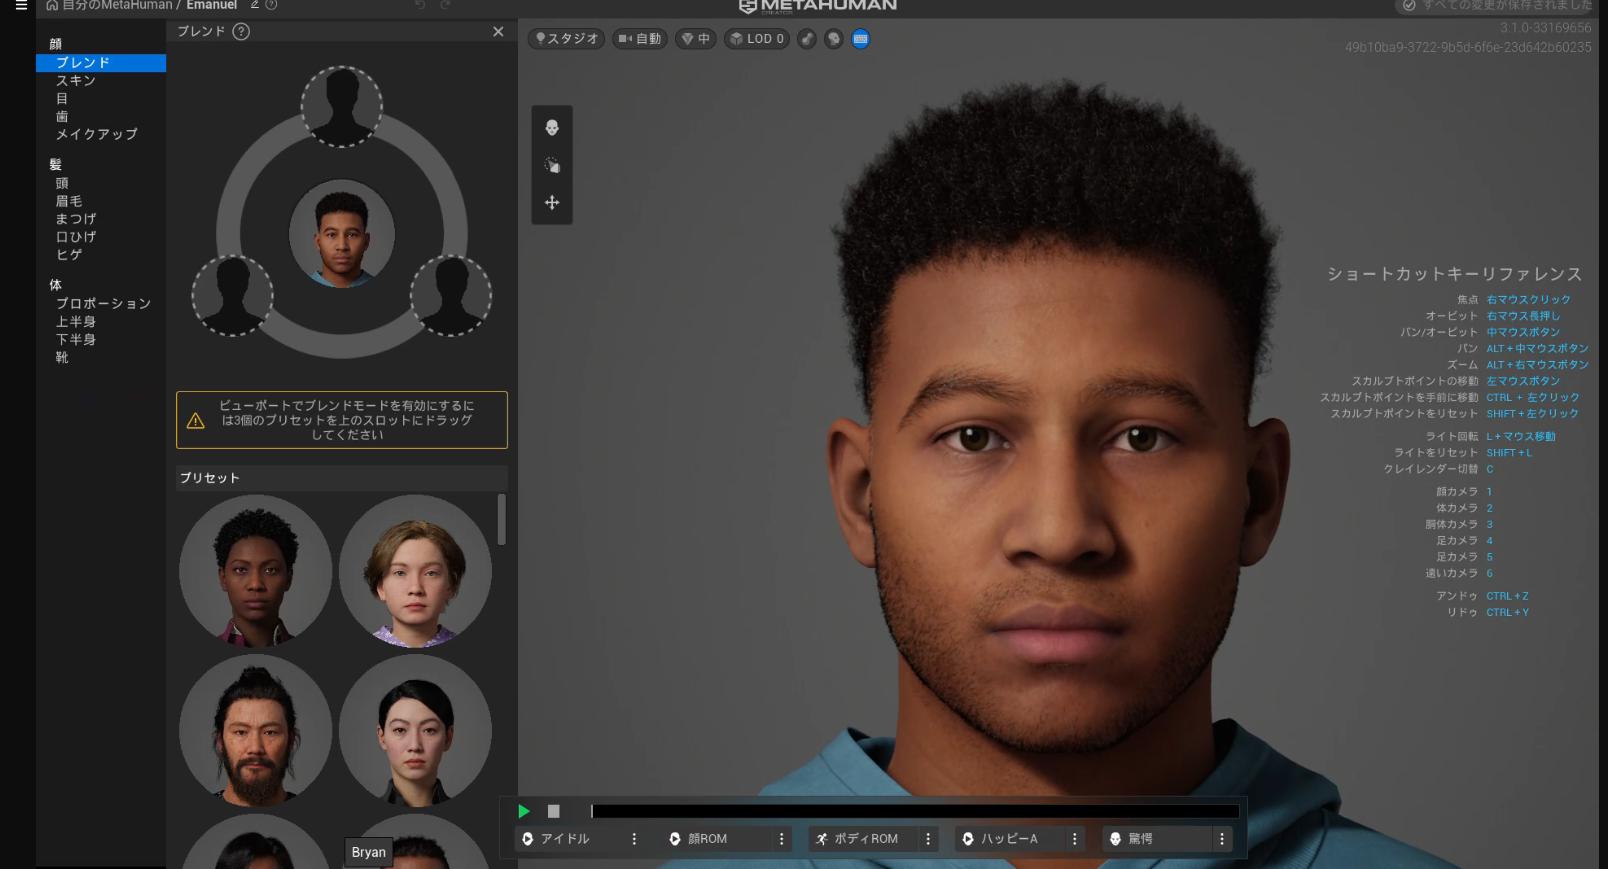Select the short-haired dark-skinned woman preset
Image resolution: width=1608 pixels, height=869 pixels.
pyautogui.click(x=256, y=571)
